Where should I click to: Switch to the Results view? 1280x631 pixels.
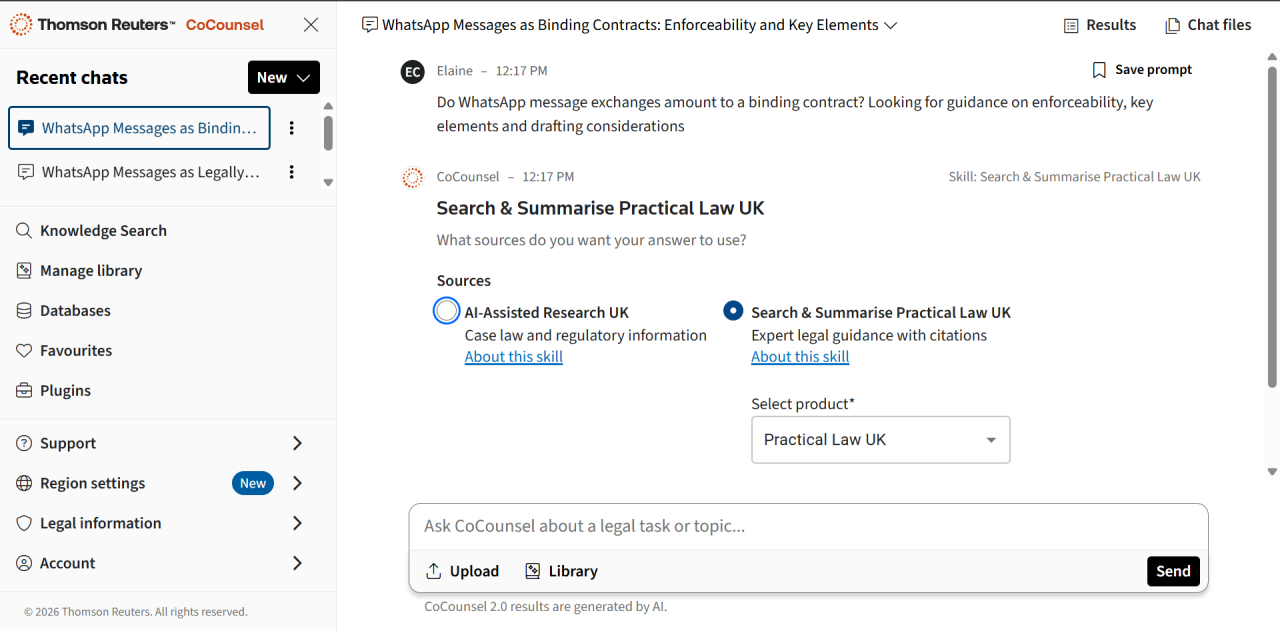pos(1100,24)
